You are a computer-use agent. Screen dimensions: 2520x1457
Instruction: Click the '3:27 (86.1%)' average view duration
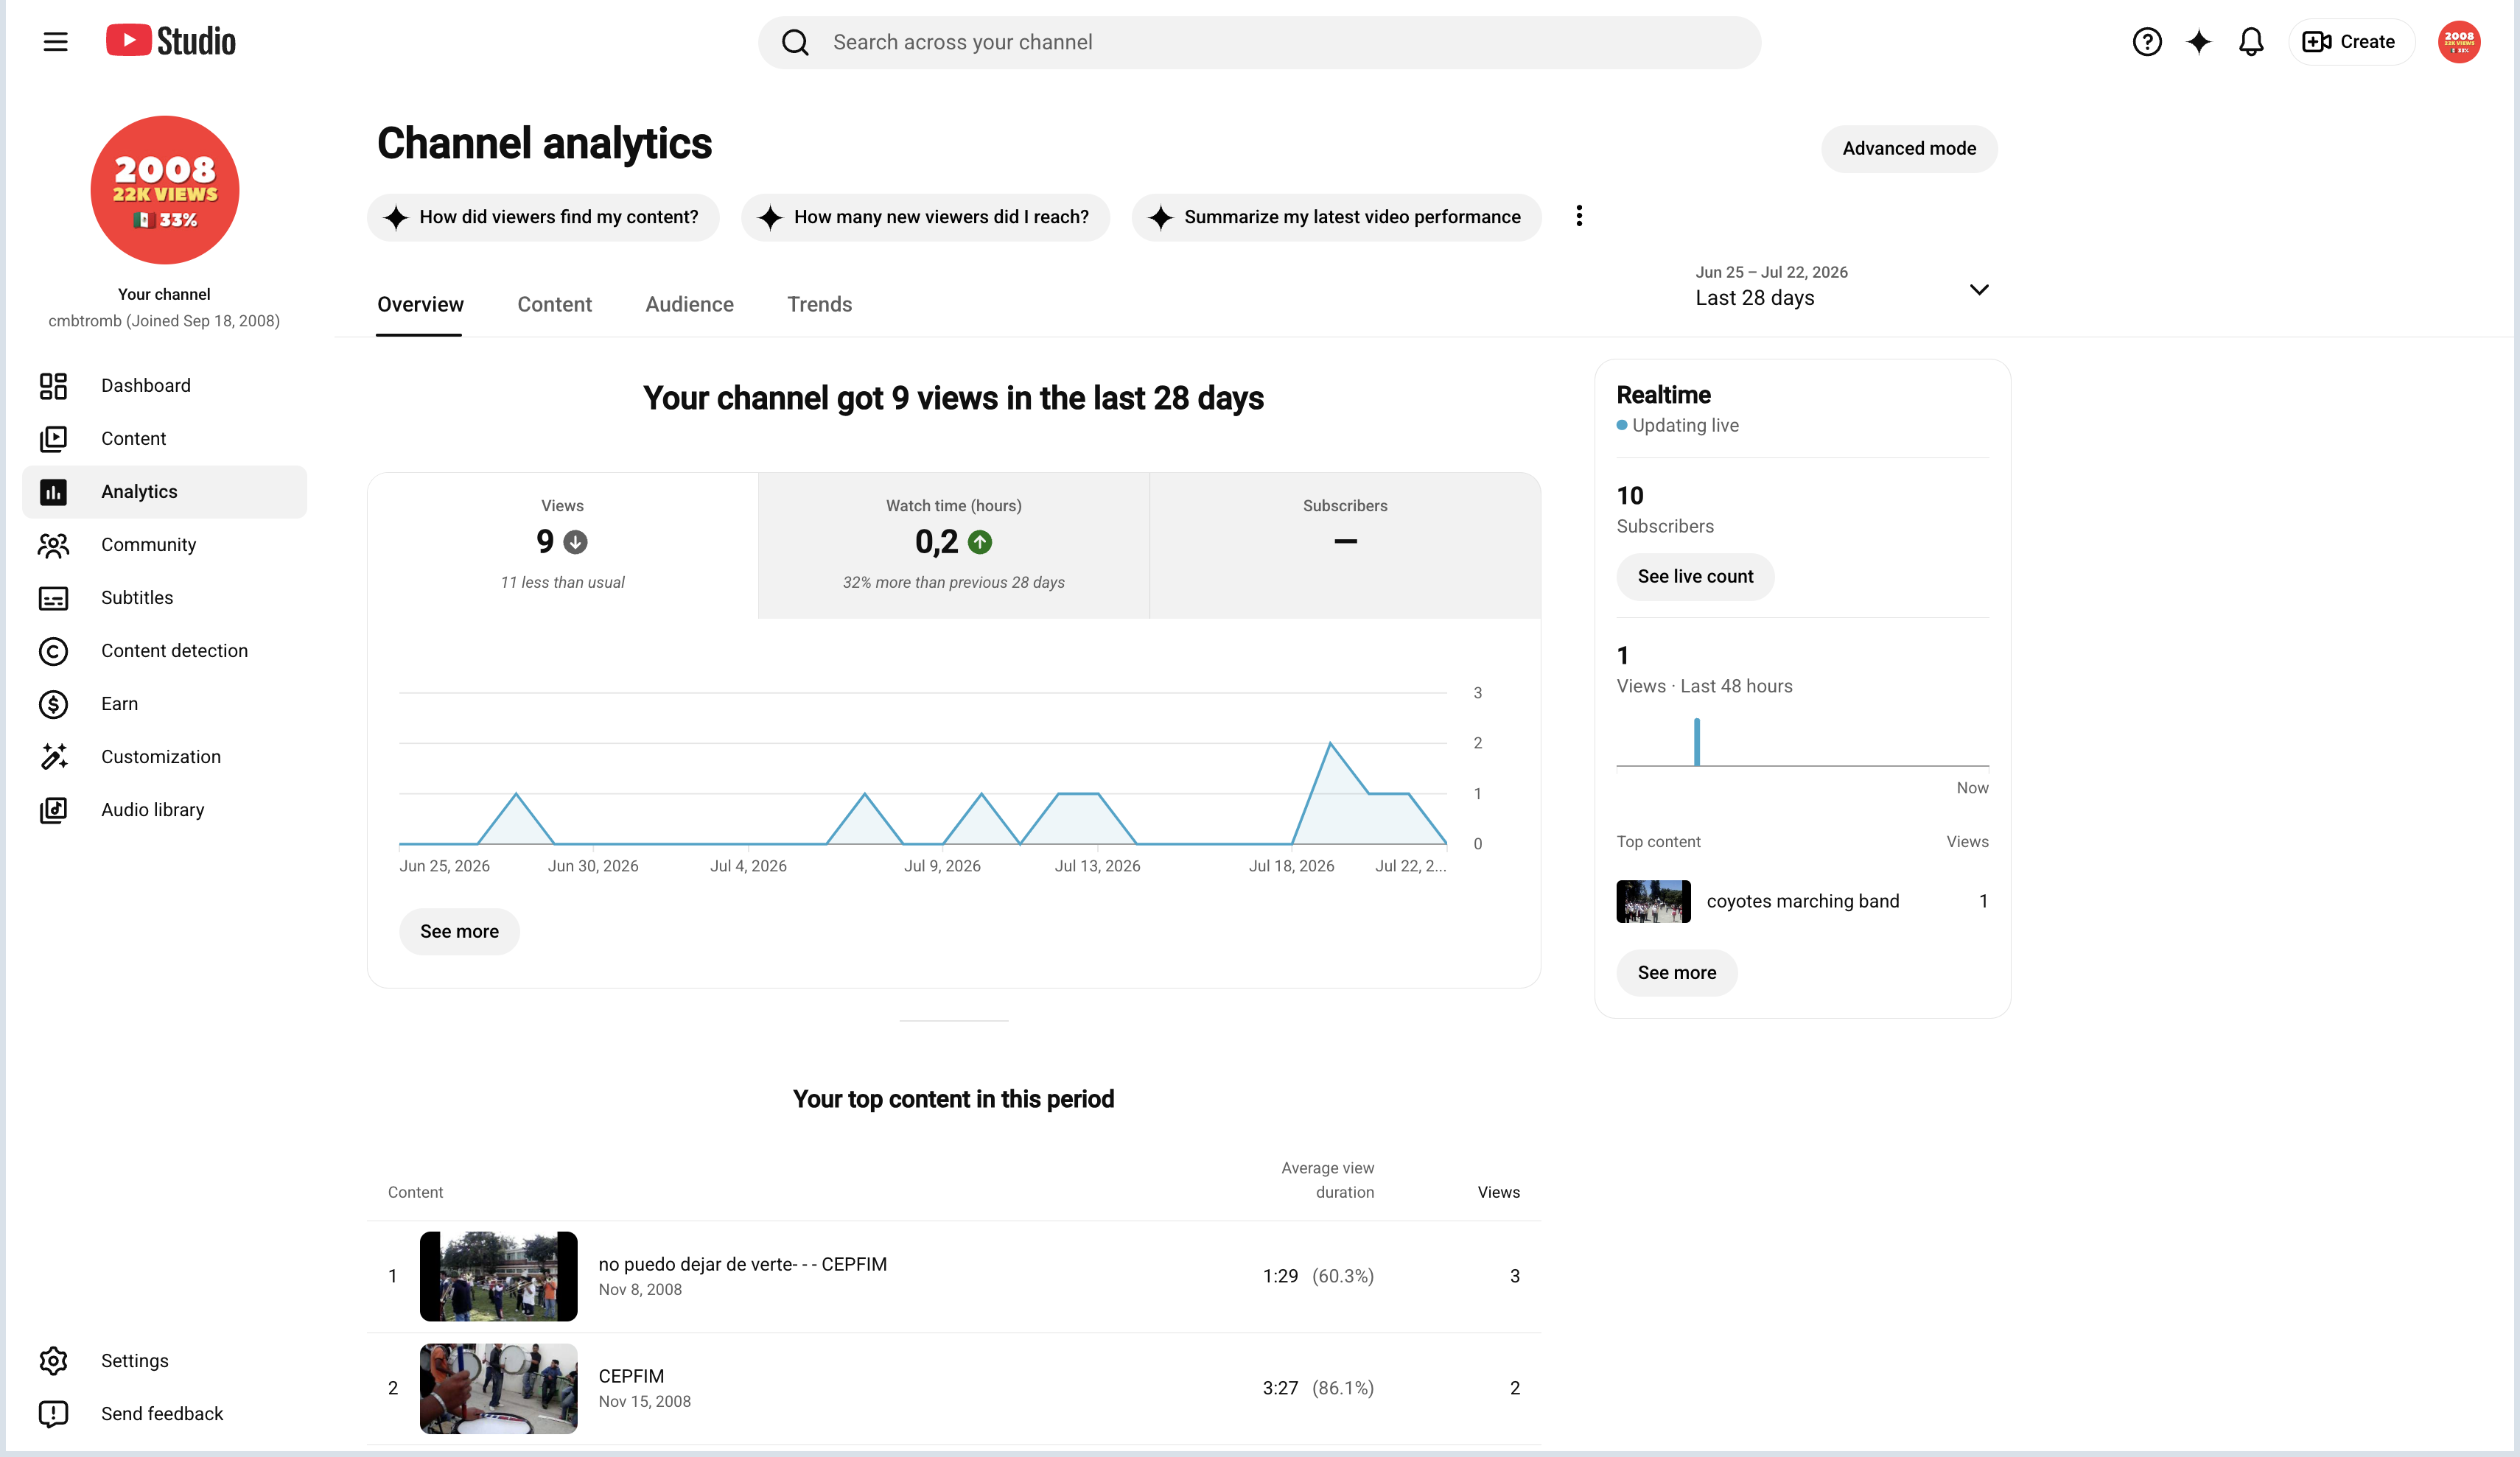[1318, 1388]
